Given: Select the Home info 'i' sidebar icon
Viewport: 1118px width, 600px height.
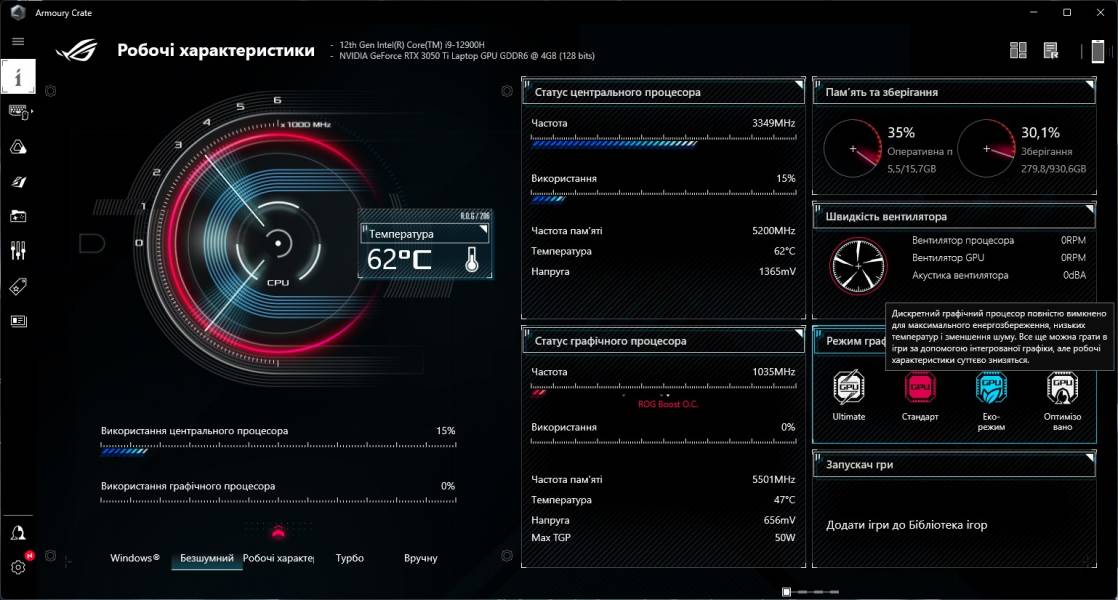Looking at the screenshot, I should [19, 77].
